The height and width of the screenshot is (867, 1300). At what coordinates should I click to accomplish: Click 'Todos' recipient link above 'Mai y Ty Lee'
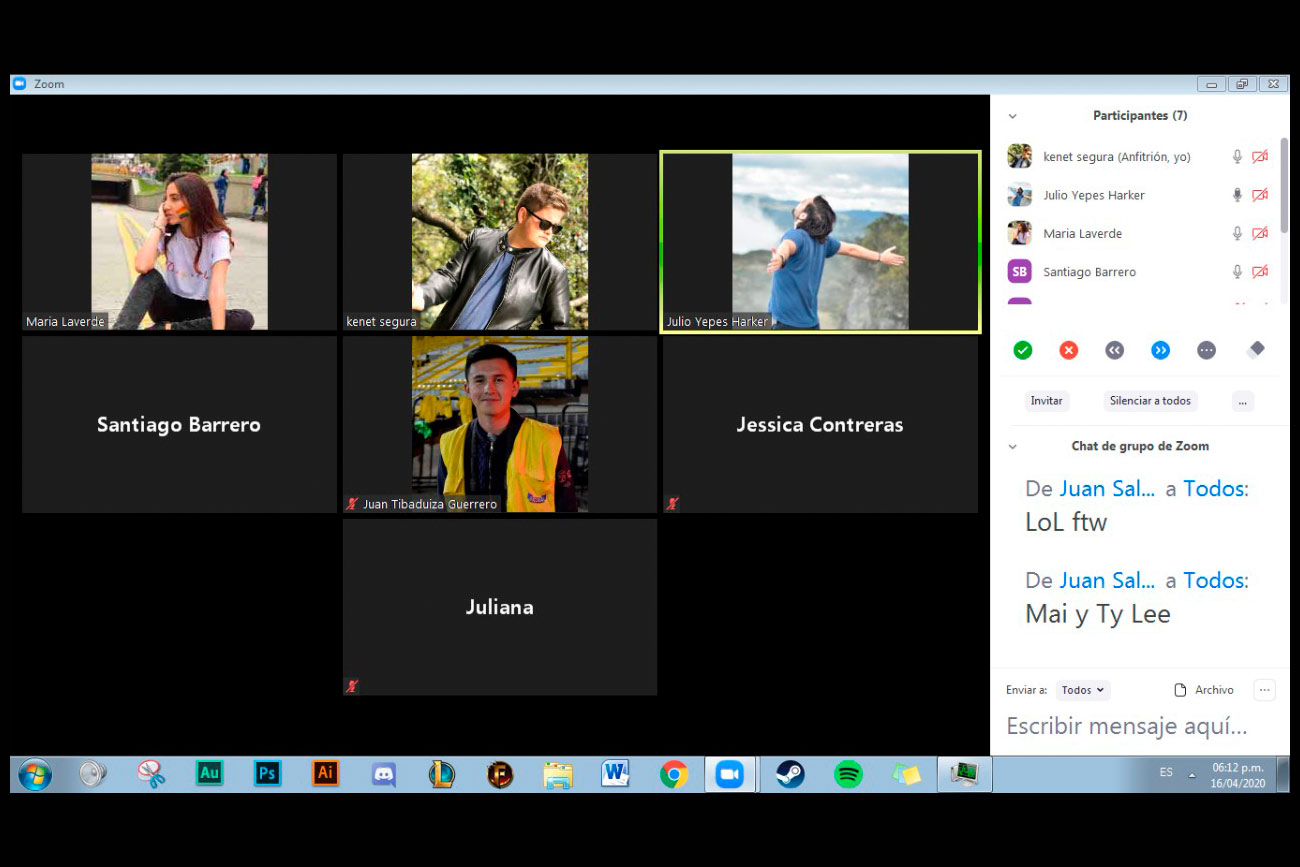pos(1216,581)
